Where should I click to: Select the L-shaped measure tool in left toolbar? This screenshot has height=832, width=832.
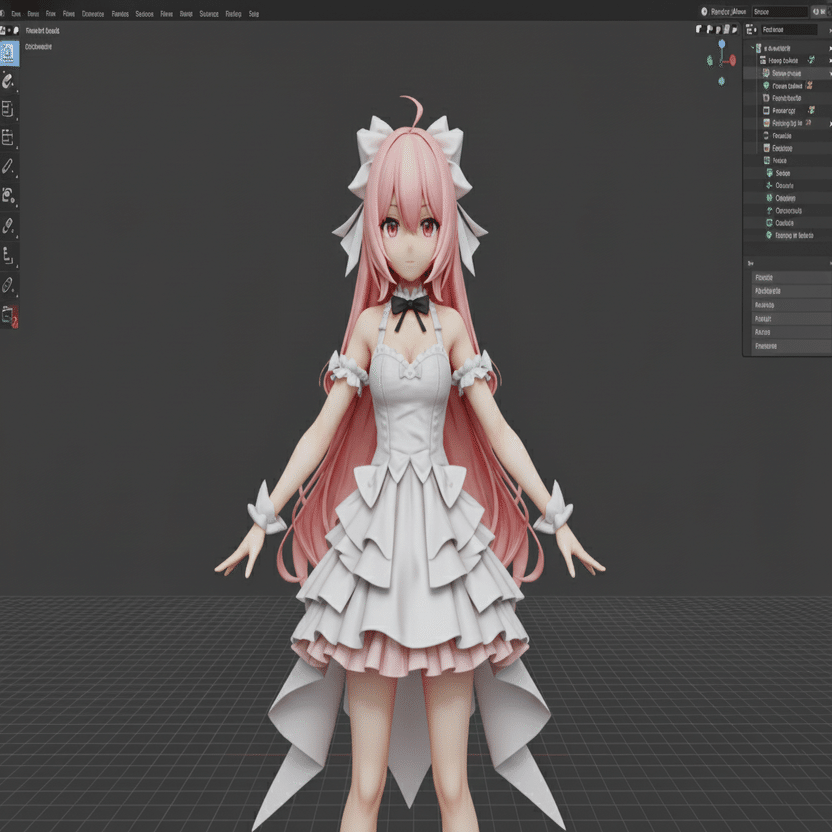tap(7, 255)
